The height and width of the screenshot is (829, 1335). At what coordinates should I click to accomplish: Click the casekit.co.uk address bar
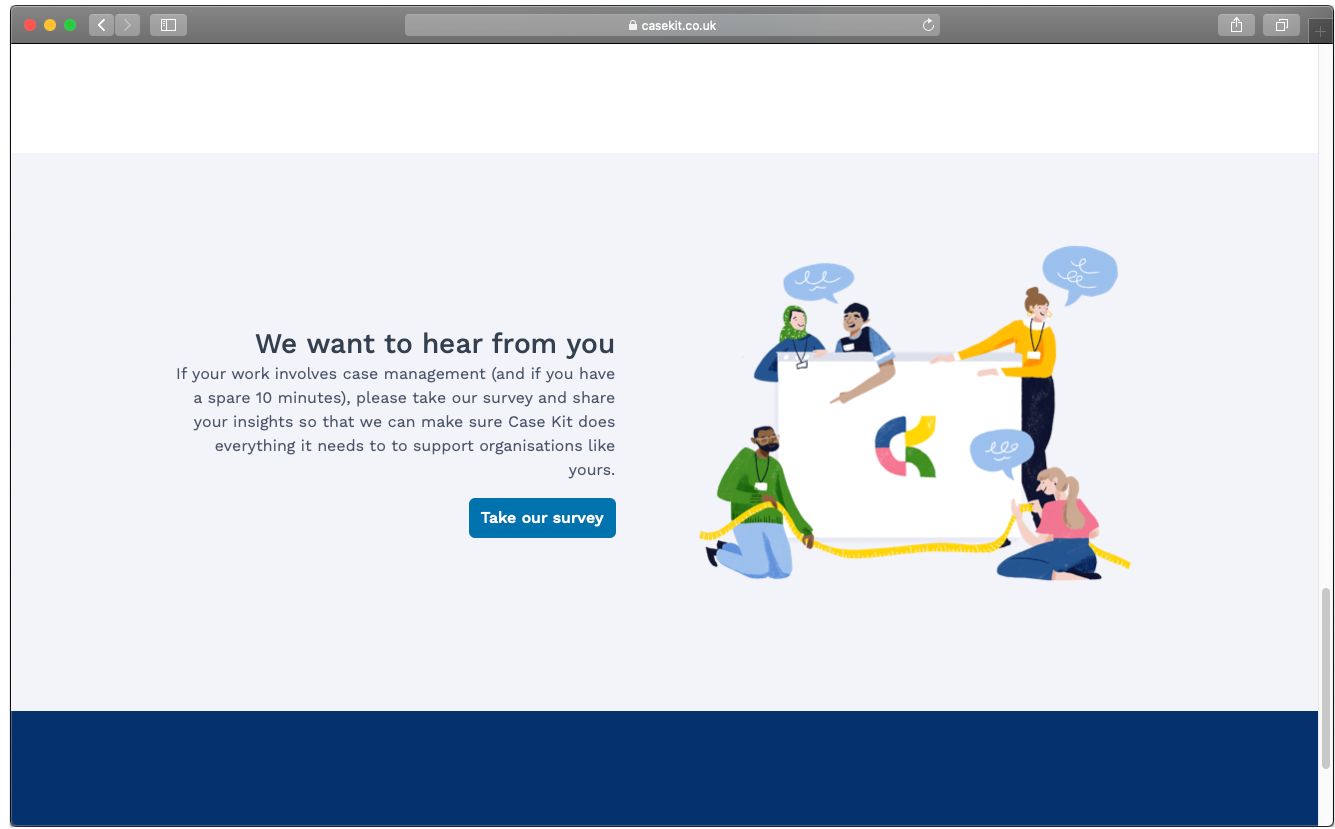tap(672, 25)
